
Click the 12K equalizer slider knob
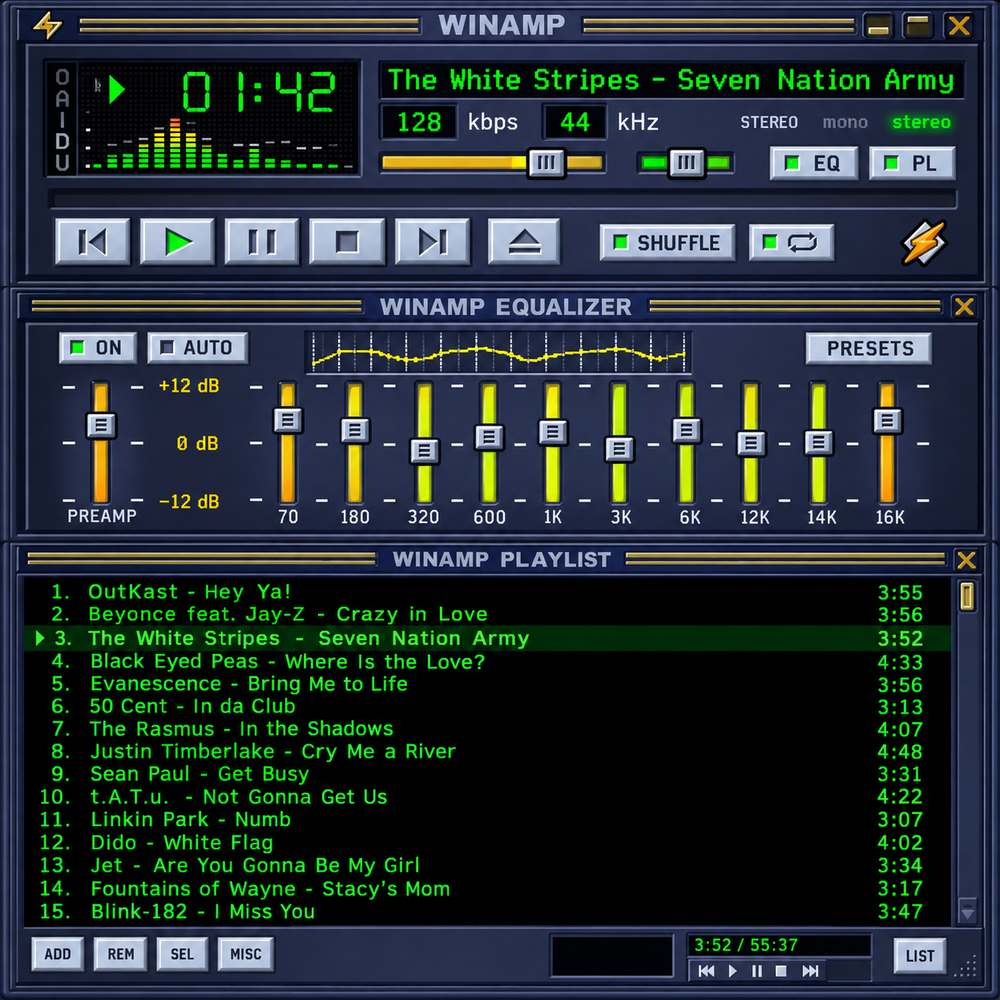click(751, 443)
